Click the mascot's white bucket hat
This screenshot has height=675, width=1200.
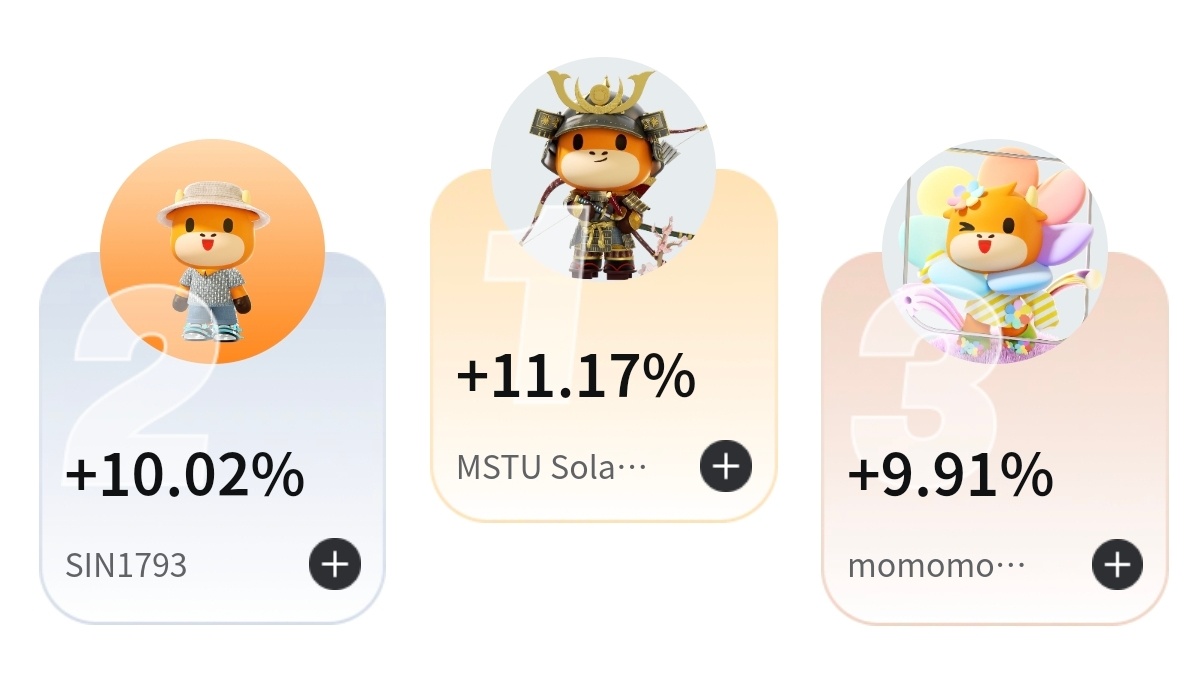[213, 199]
